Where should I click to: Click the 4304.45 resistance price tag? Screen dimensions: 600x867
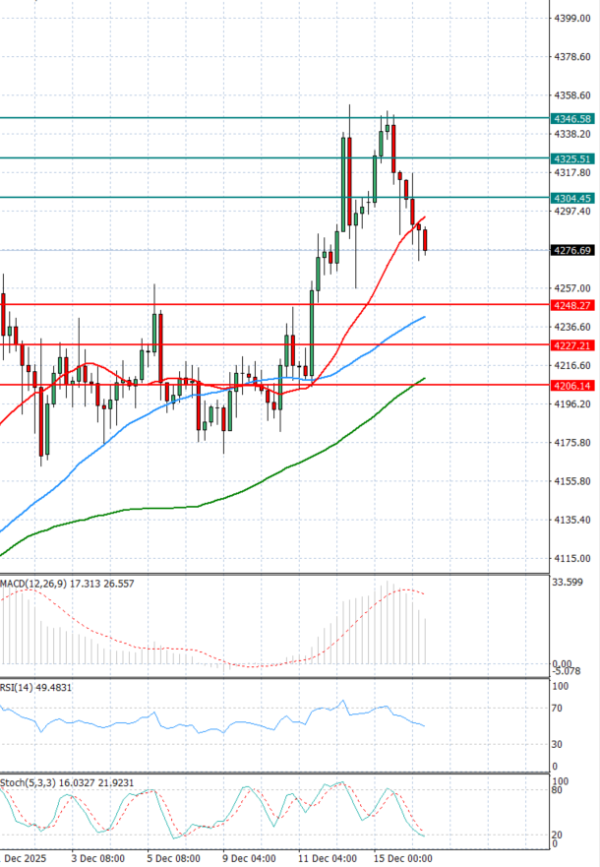point(572,198)
